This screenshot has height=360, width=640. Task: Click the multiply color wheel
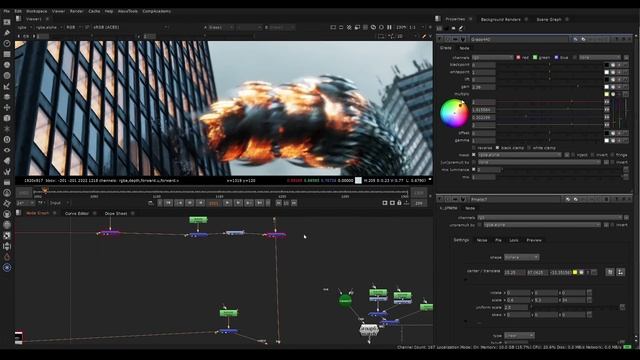[454, 113]
